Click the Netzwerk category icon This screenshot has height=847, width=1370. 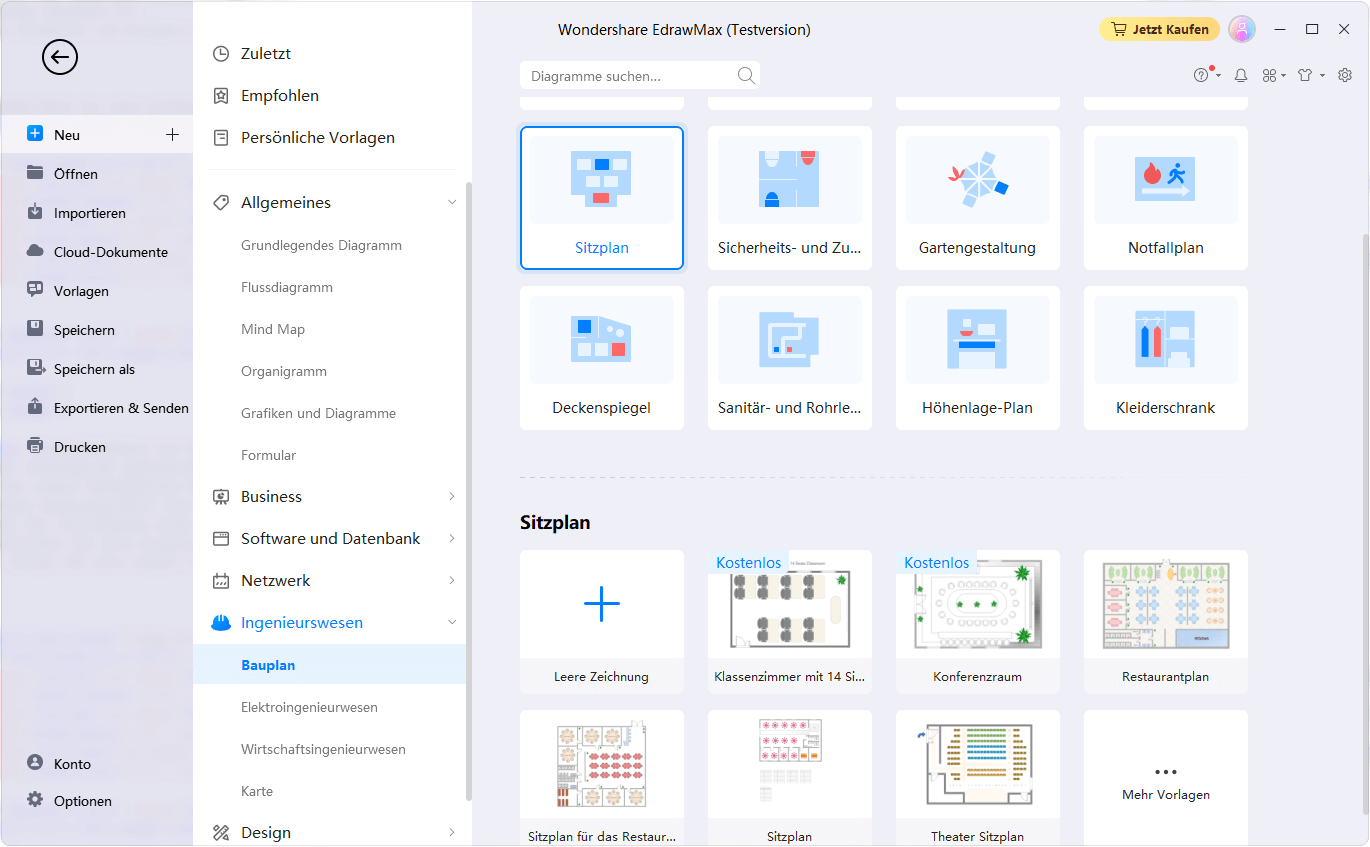point(221,580)
